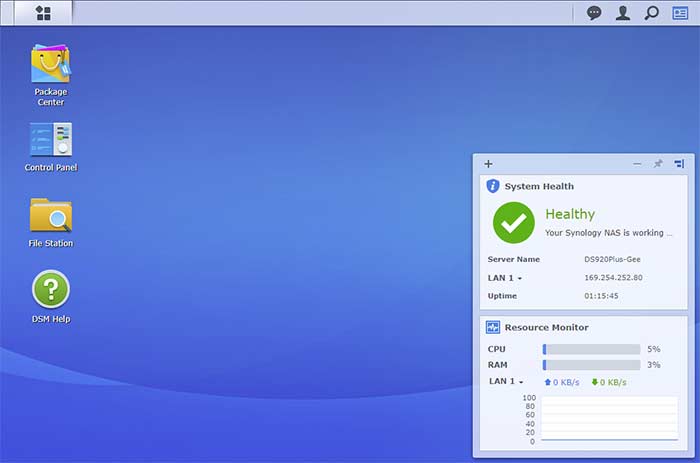Launch Control Panel from desktop
Viewport: 700px width, 463px height.
[x=51, y=147]
